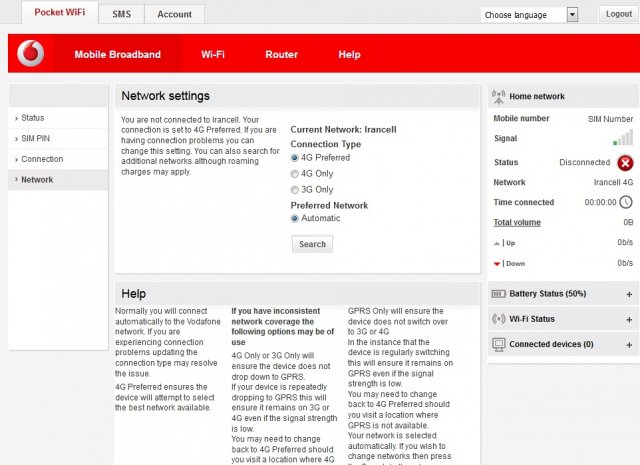Choose the 3G Only connection option
This screenshot has width=640, height=465.
click(x=295, y=190)
